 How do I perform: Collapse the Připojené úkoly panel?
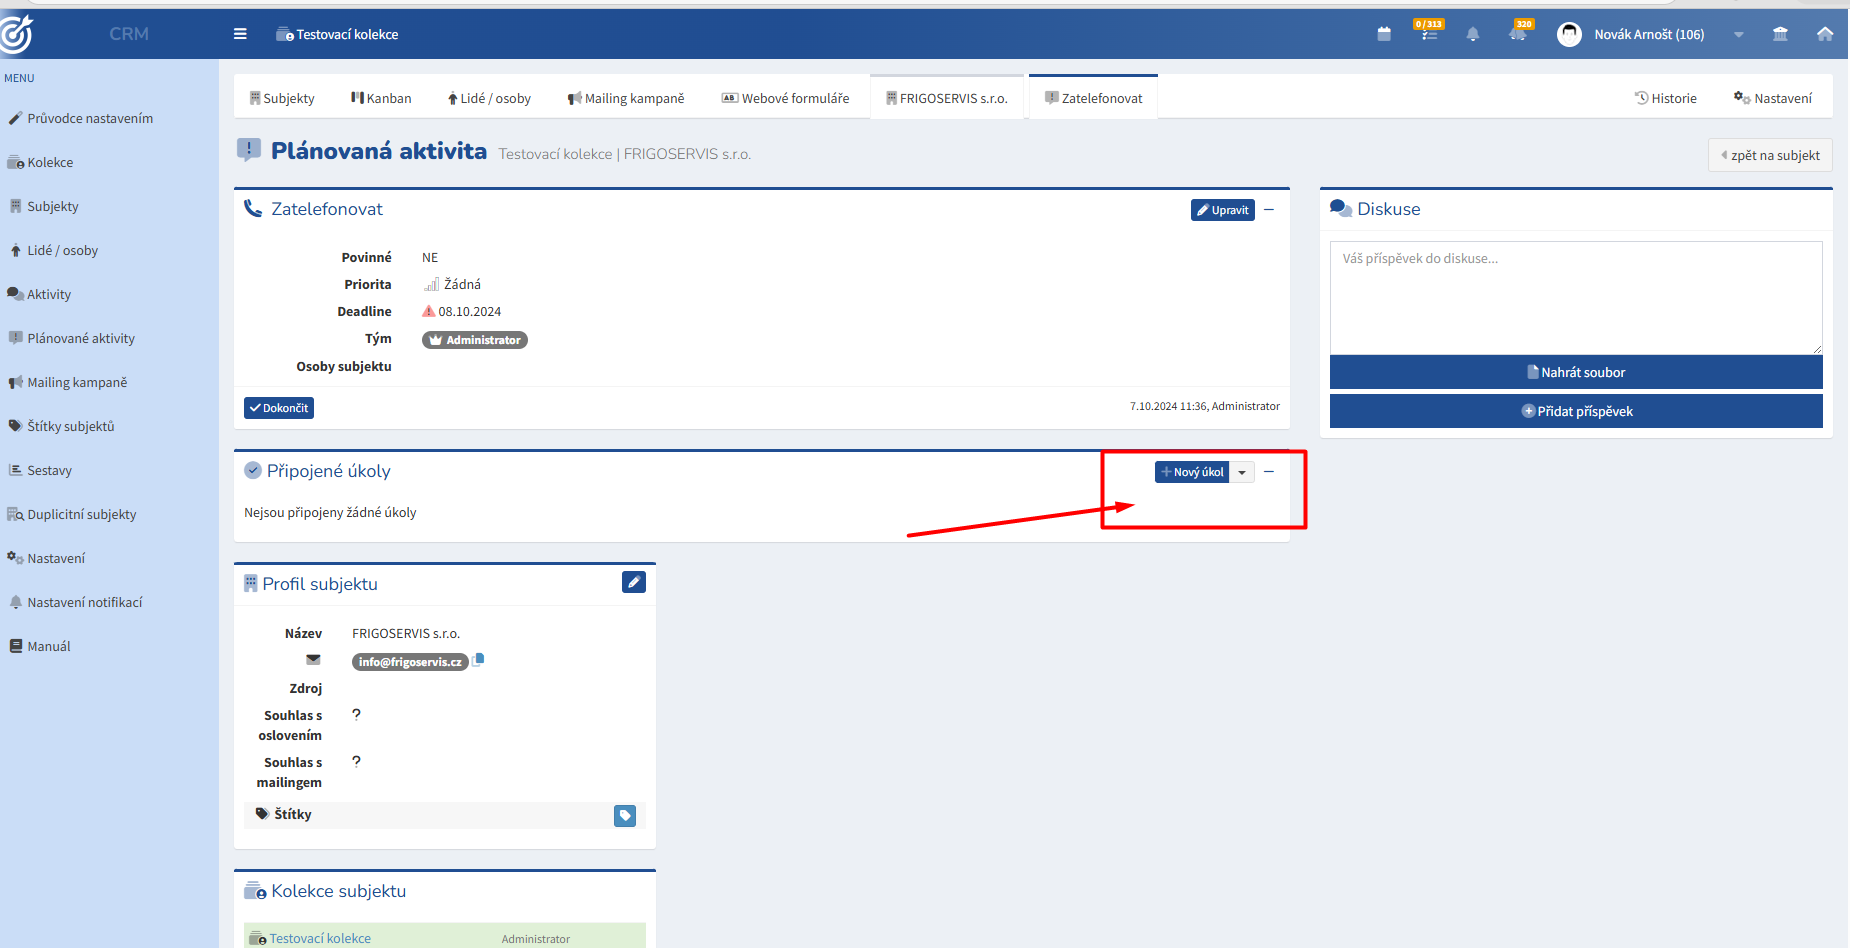point(1269,471)
